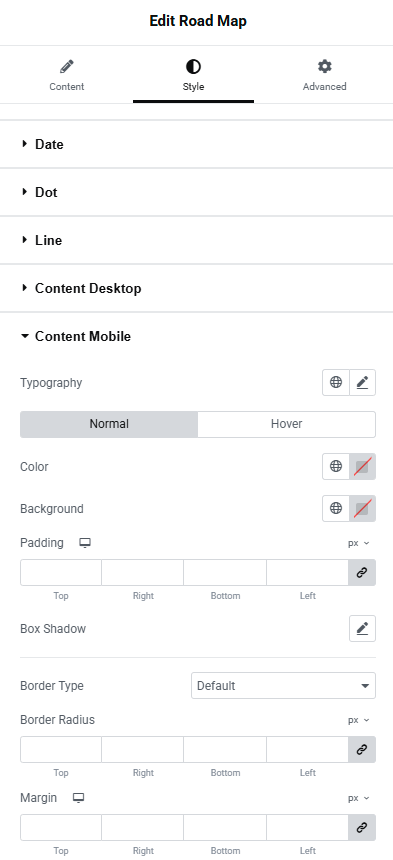Expand the Content Desktop section

(x=196, y=288)
